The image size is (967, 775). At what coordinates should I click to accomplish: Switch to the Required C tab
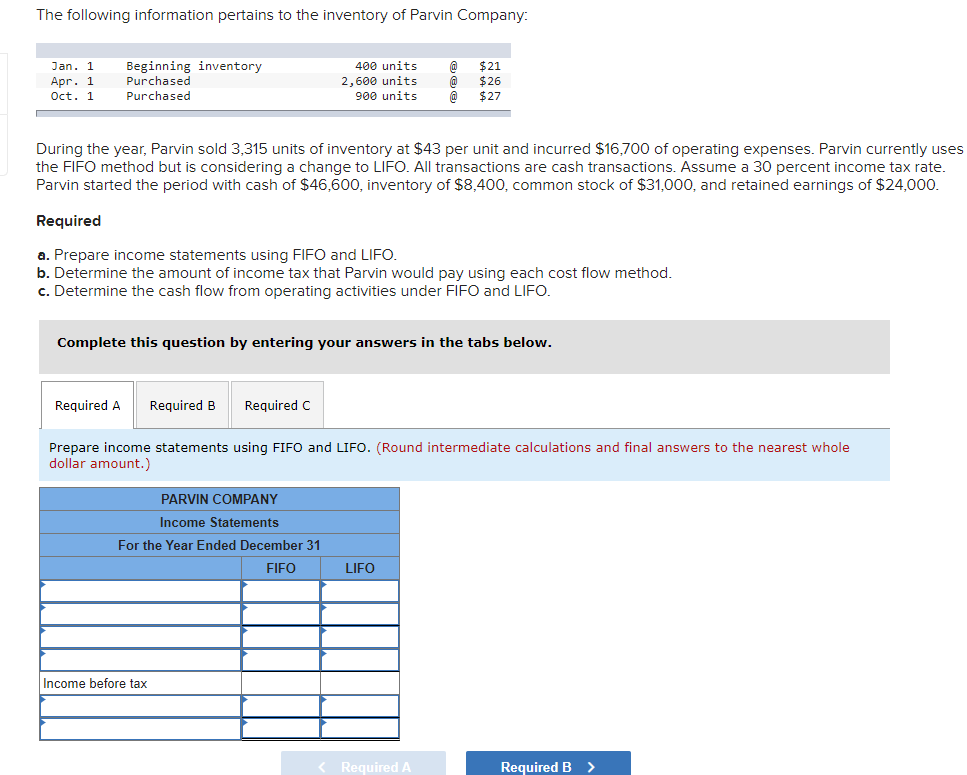coord(278,405)
